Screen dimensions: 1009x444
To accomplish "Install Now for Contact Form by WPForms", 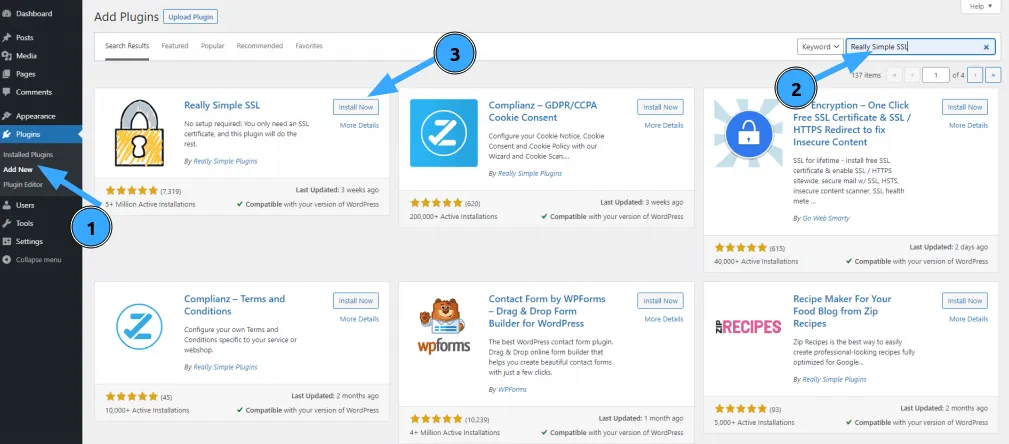I will point(660,301).
